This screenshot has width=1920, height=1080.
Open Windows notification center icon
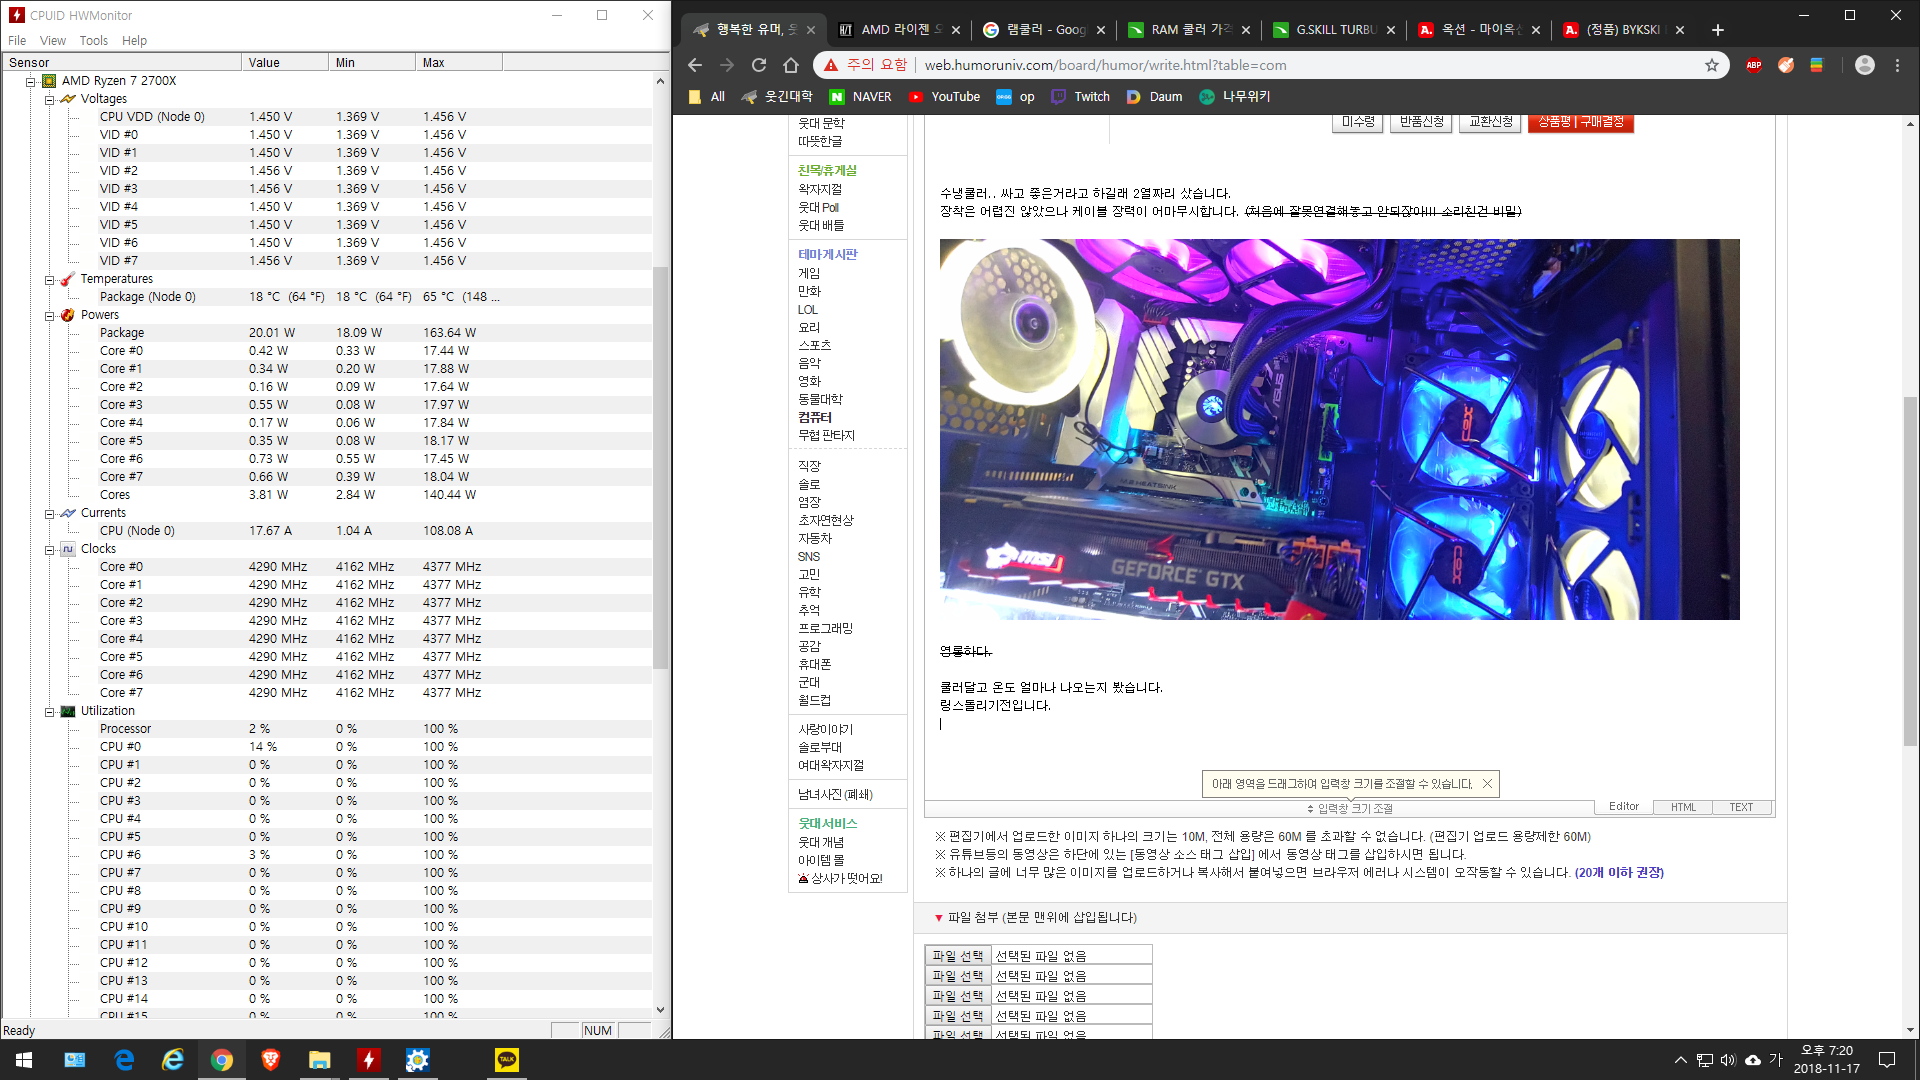[x=1887, y=1060]
